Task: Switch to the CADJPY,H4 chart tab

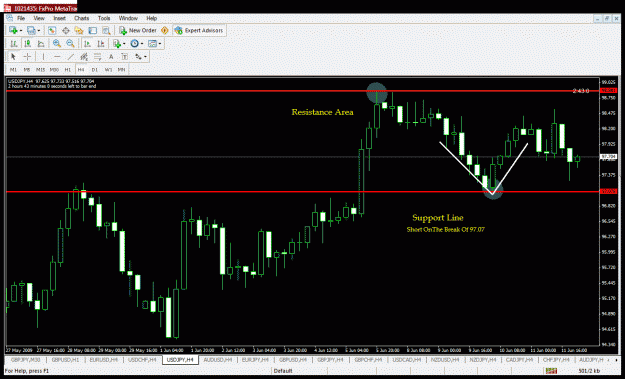Action: [519, 359]
